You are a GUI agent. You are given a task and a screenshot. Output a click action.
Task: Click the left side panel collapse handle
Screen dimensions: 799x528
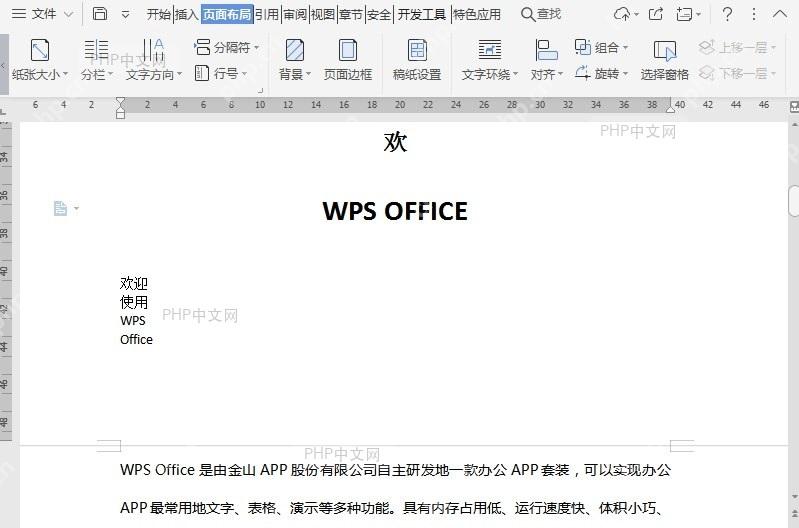[4, 65]
